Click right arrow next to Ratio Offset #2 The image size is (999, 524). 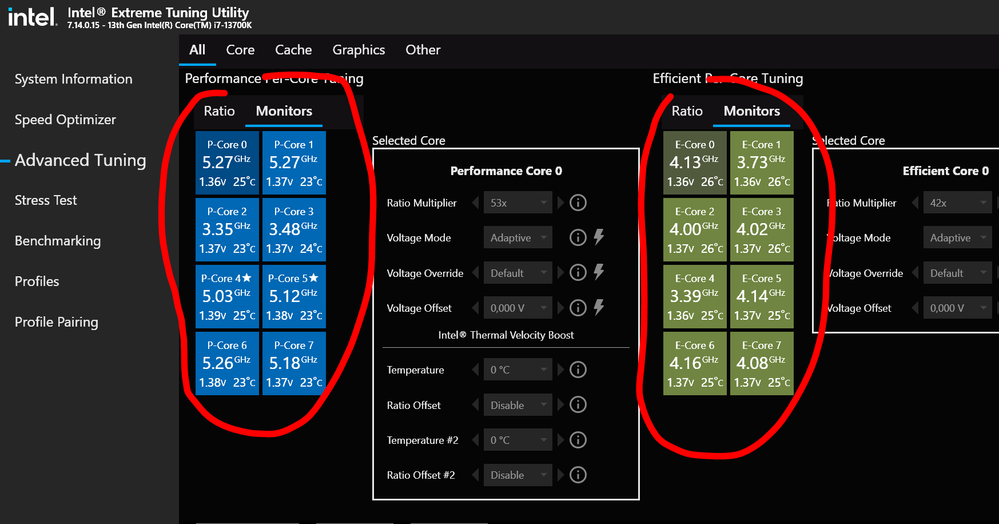point(561,475)
